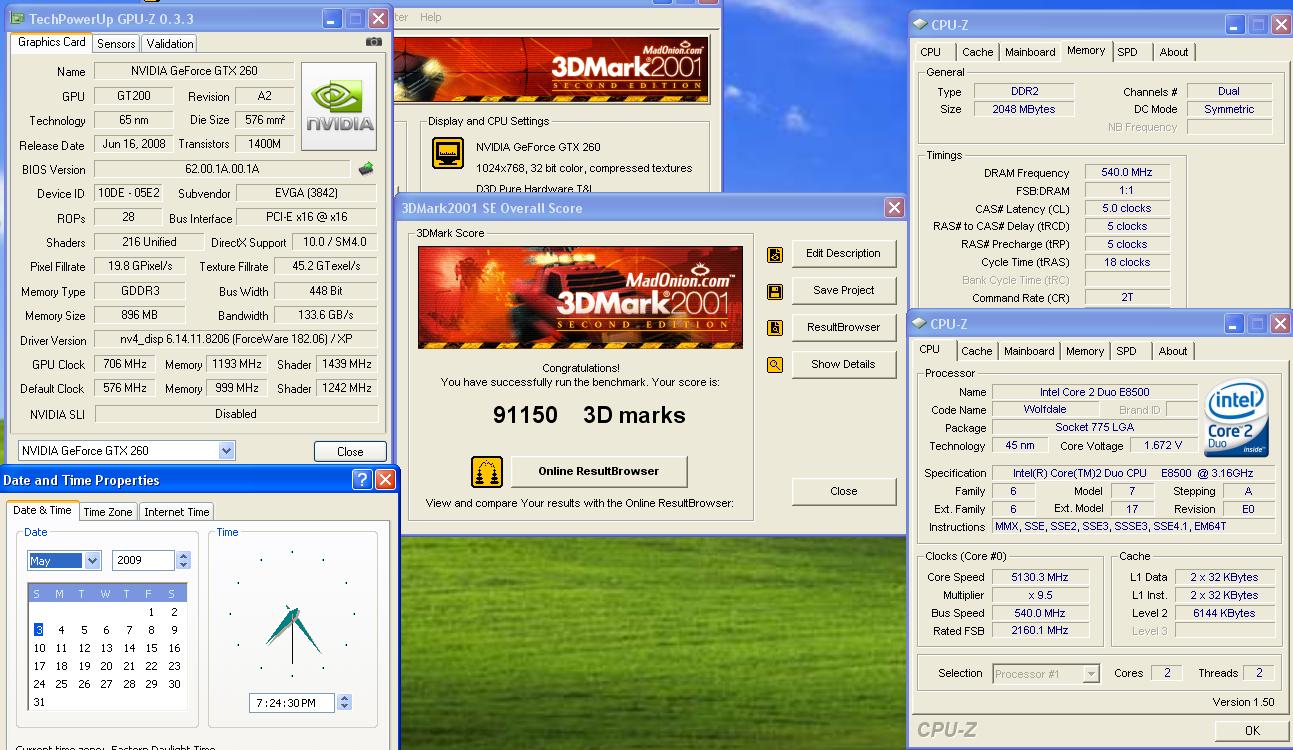Click the analog clock face
Screen dimensions: 1293x750
pos(292,615)
